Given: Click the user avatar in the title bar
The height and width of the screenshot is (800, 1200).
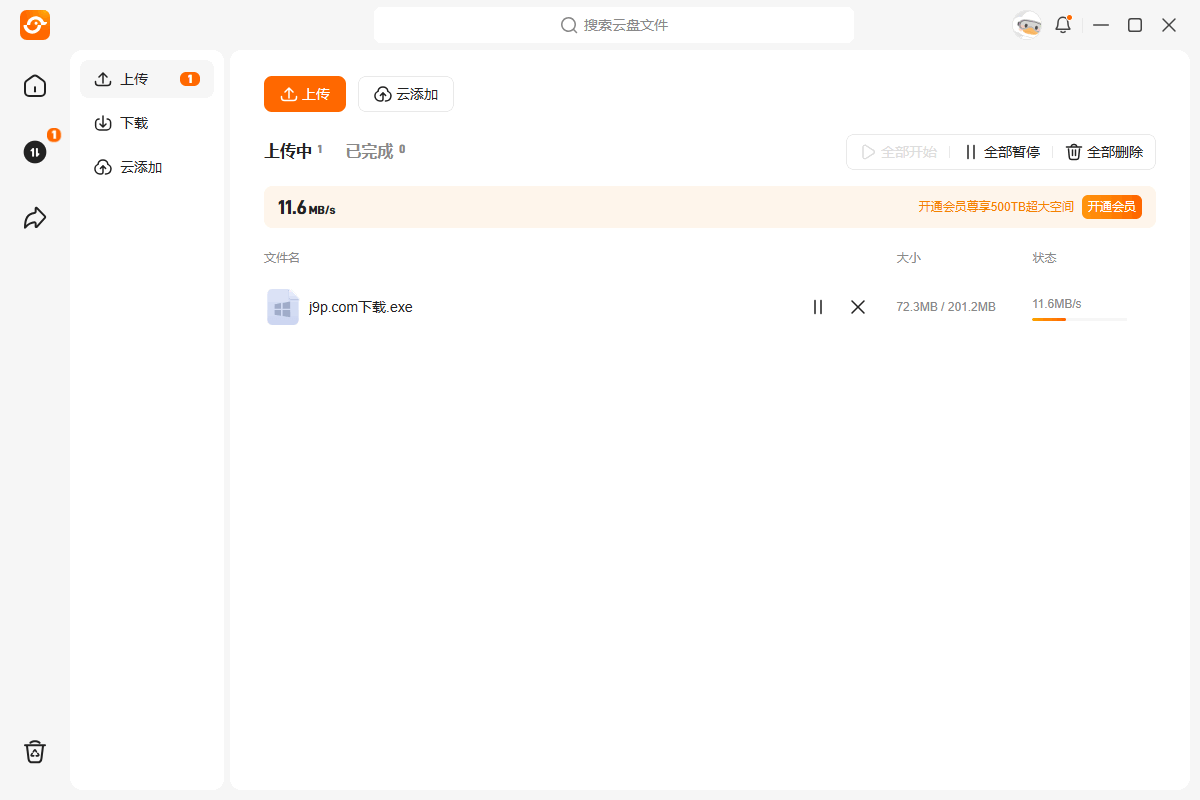Looking at the screenshot, I should 1027,25.
